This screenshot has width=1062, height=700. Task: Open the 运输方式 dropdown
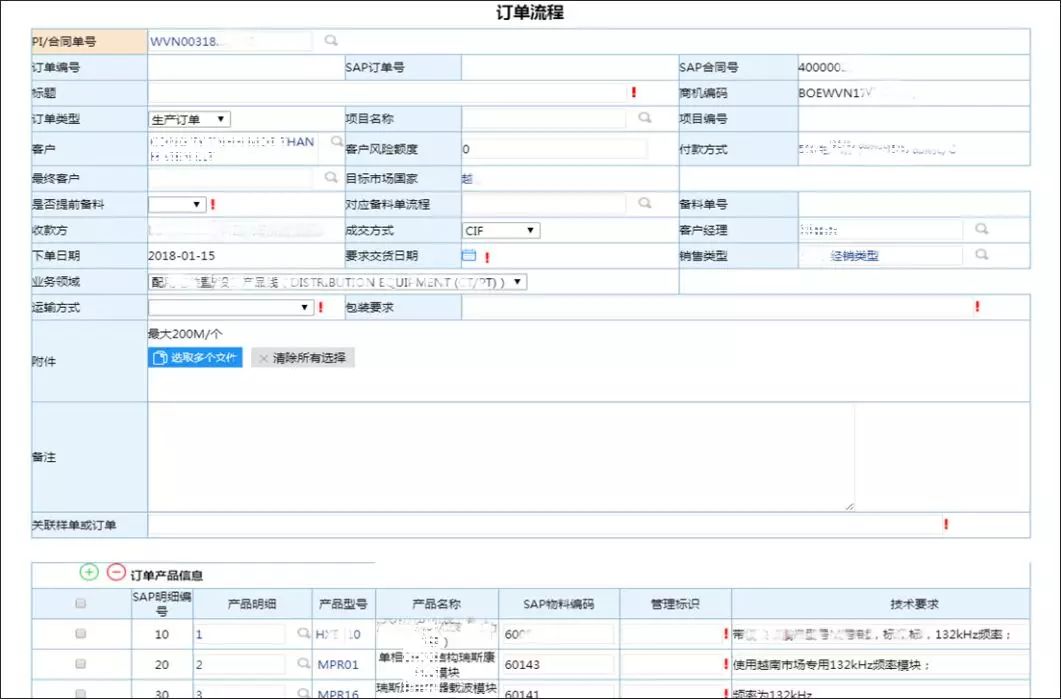coord(230,308)
